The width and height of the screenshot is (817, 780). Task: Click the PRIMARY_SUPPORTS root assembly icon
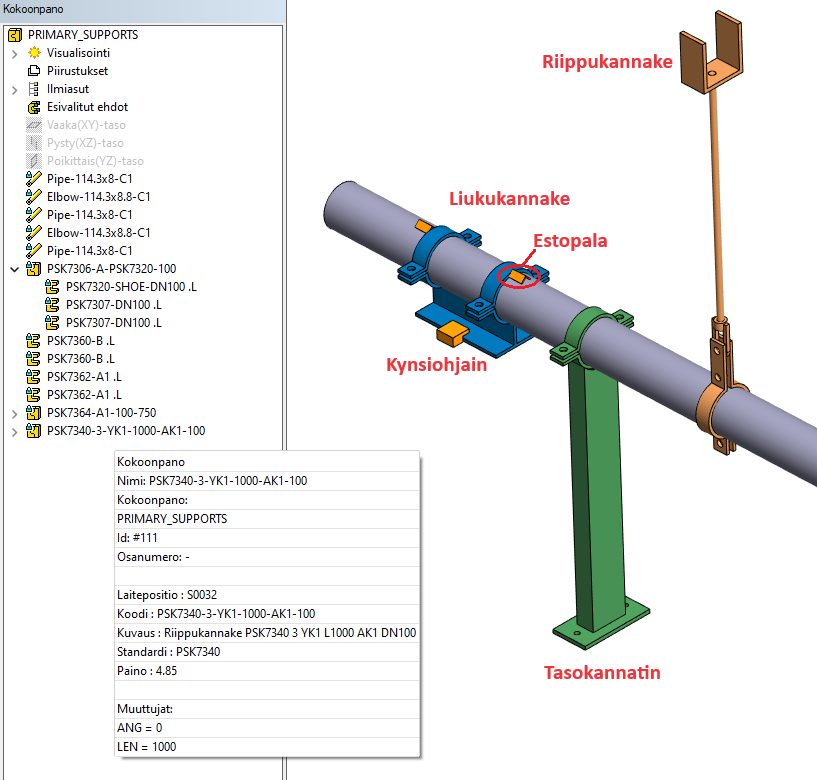click(15, 35)
